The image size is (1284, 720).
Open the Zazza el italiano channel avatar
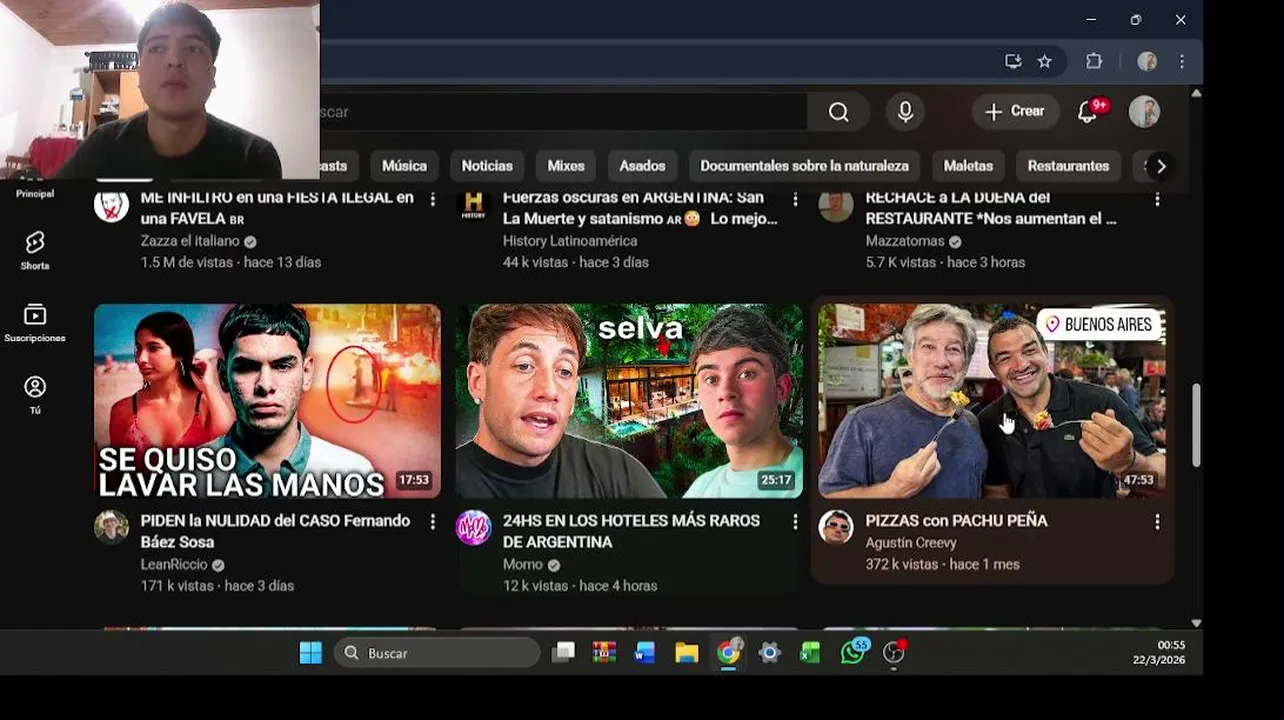[112, 204]
